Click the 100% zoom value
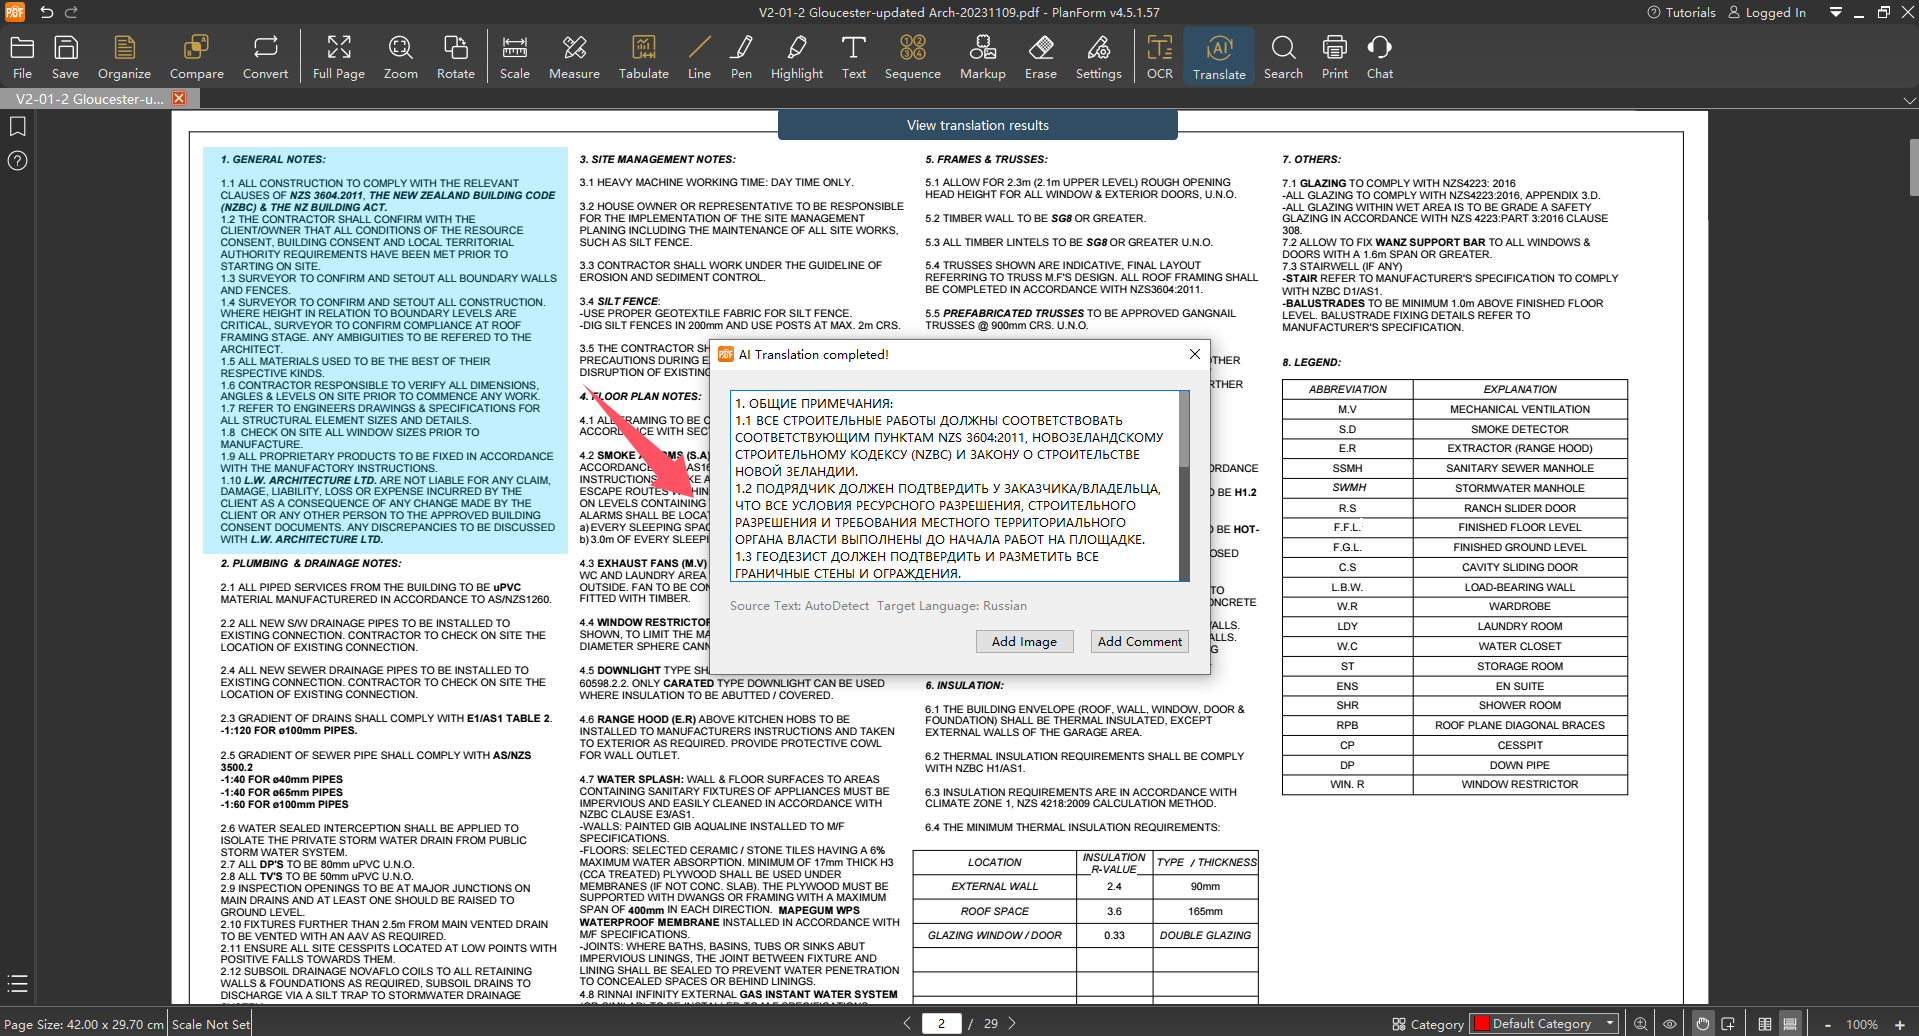This screenshot has height=1036, width=1919. [x=1862, y=1025]
